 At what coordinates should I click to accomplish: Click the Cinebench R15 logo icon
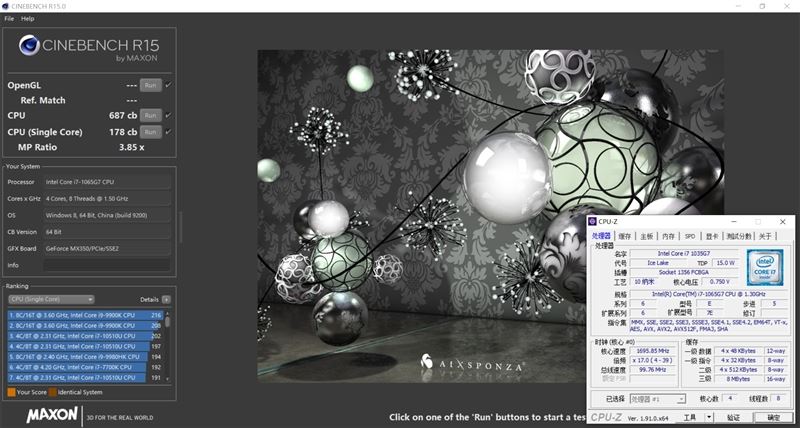tap(29, 45)
